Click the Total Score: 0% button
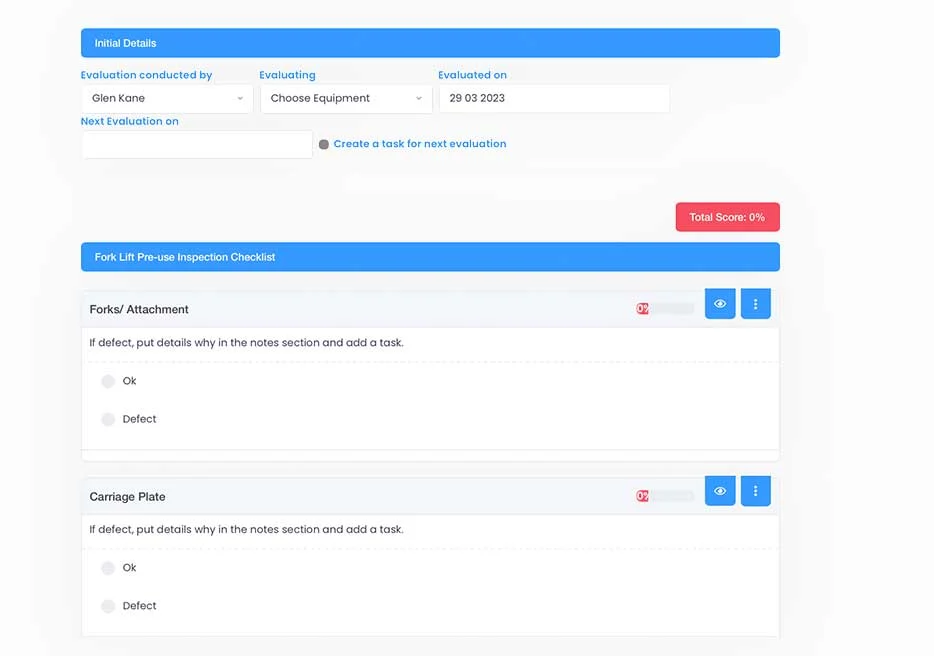The width and height of the screenshot is (934, 656). (727, 217)
